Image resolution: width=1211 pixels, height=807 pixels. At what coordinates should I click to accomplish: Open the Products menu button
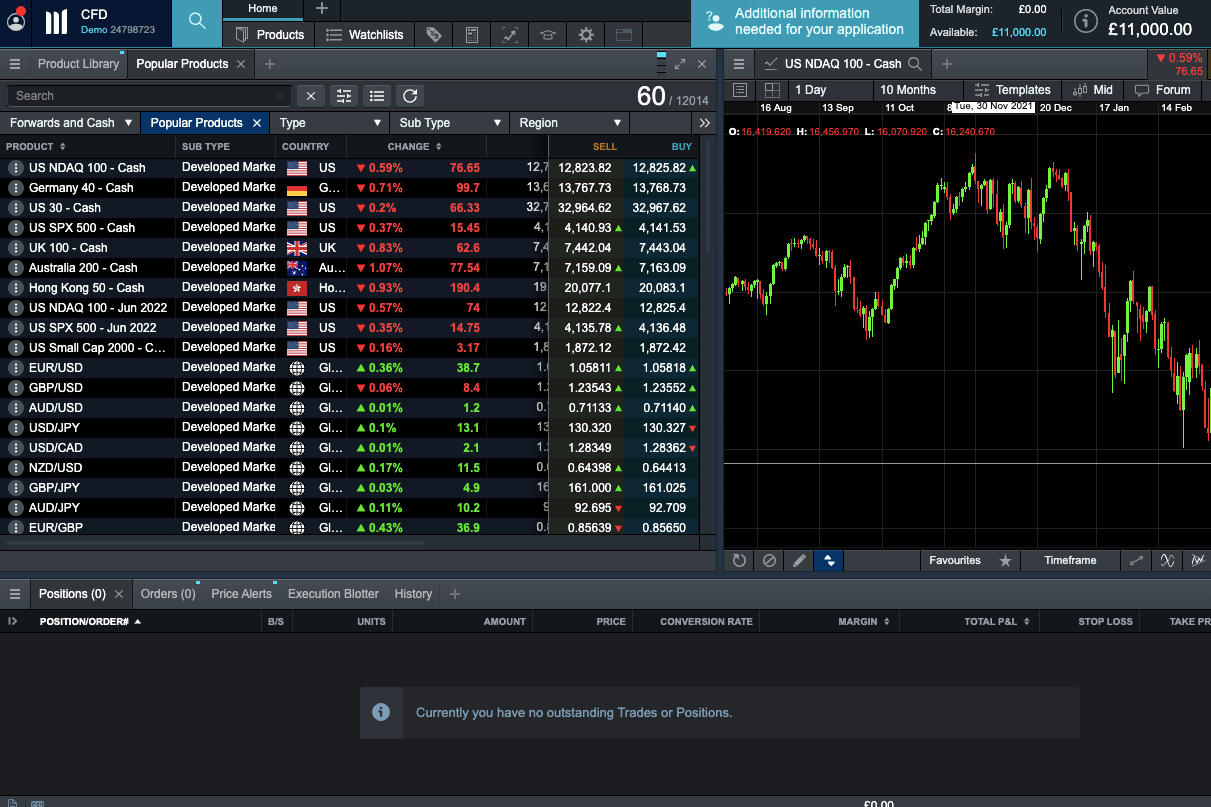269,34
